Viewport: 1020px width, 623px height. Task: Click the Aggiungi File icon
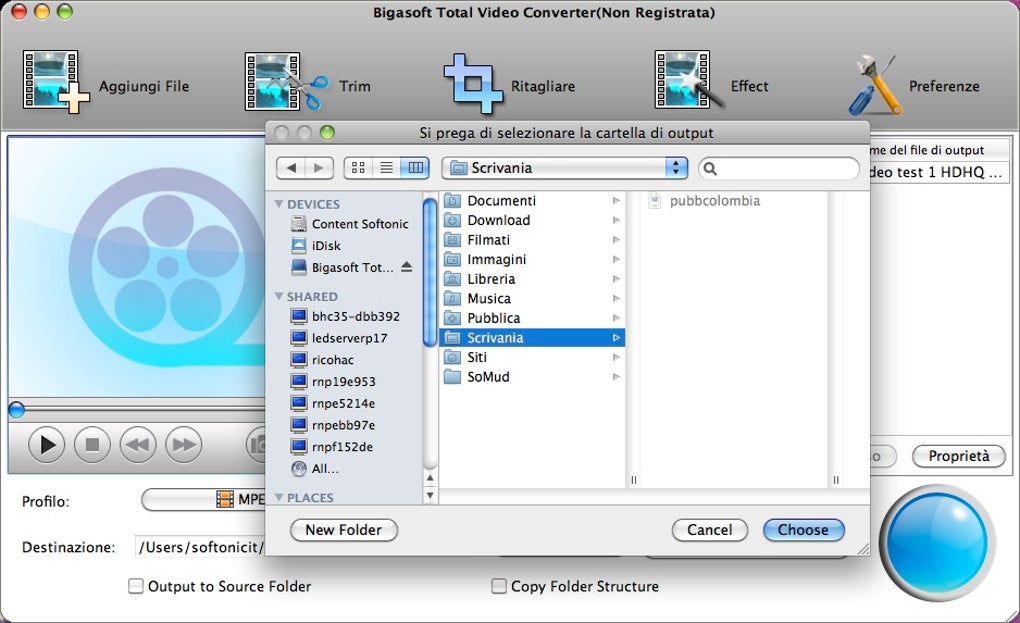[55, 81]
